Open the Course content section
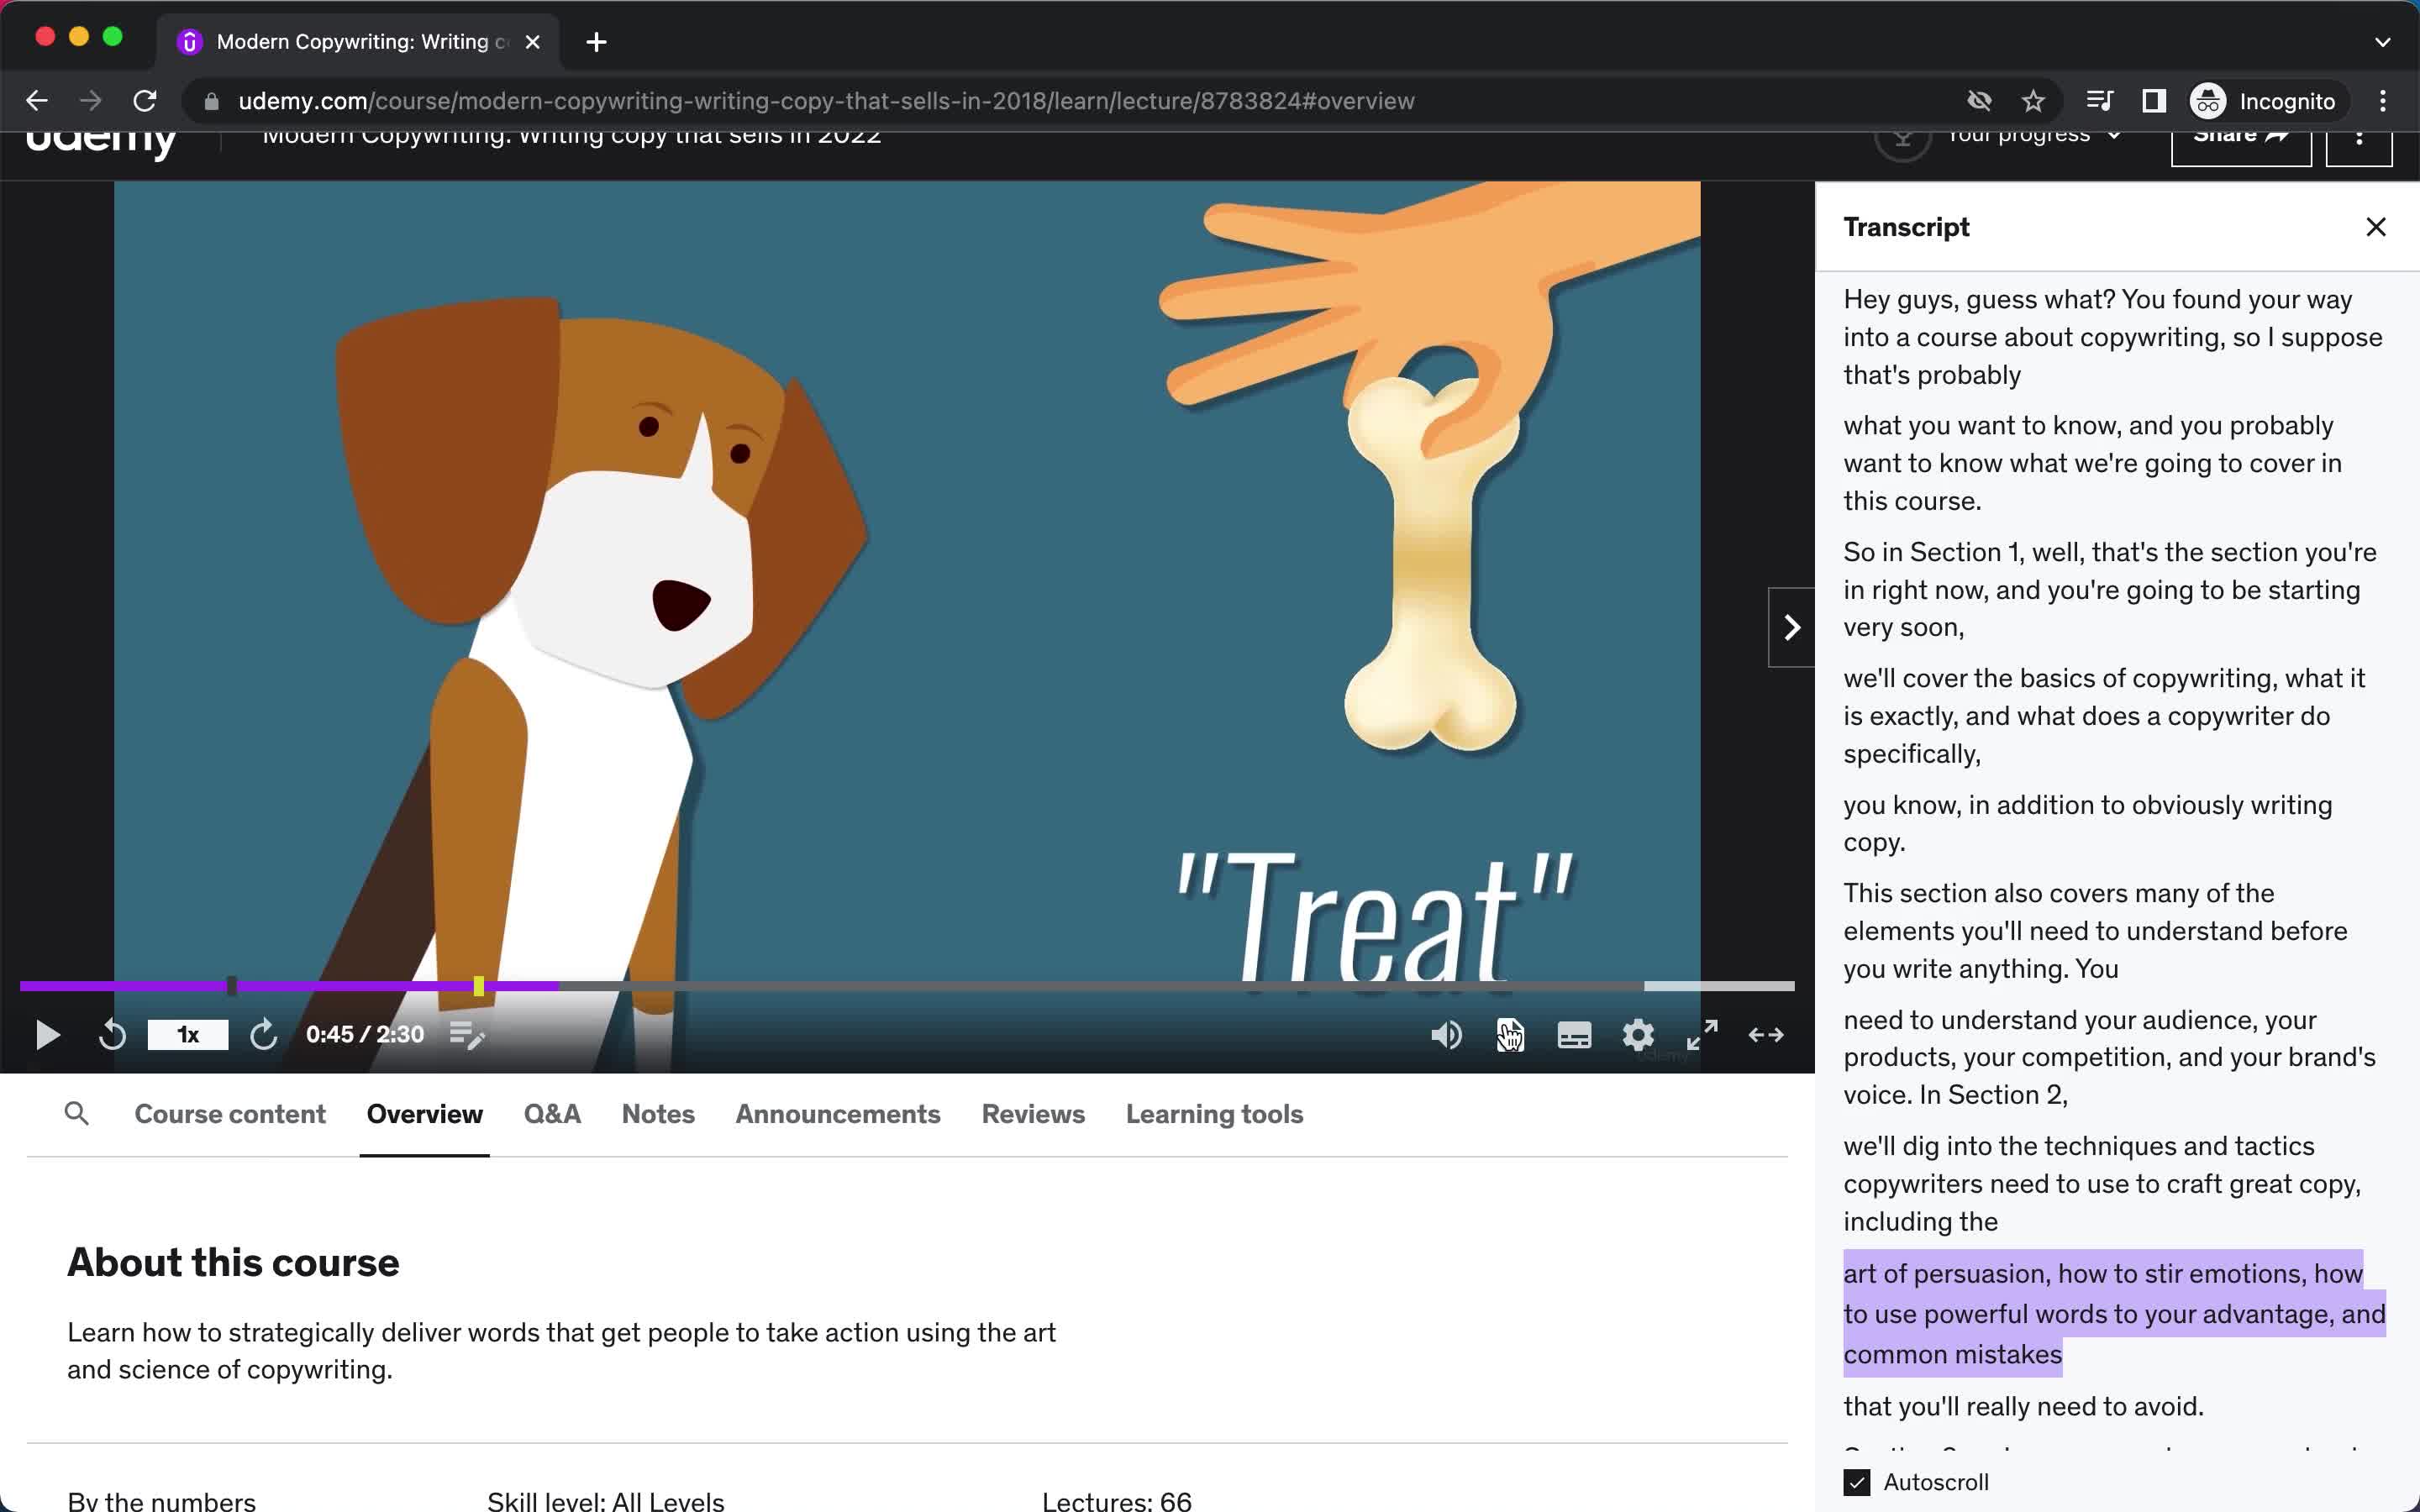Image resolution: width=2420 pixels, height=1512 pixels. coord(230,1115)
